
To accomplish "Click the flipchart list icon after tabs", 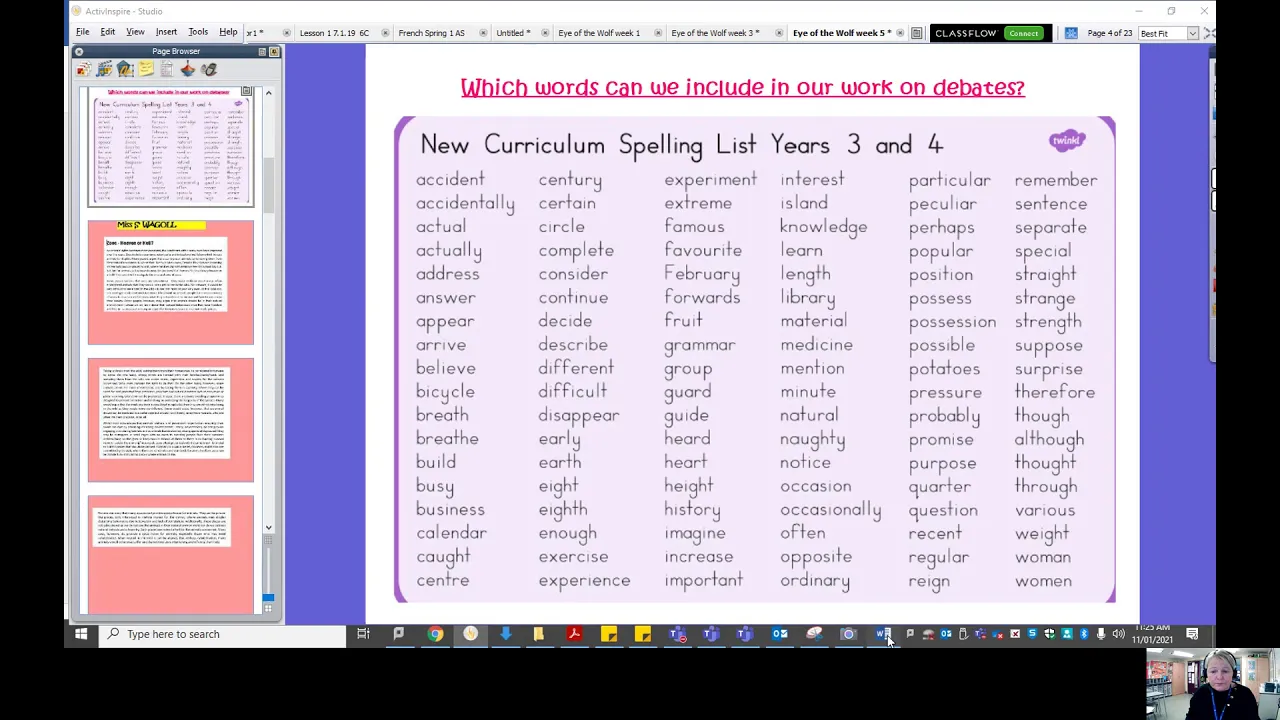I will 916,33.
